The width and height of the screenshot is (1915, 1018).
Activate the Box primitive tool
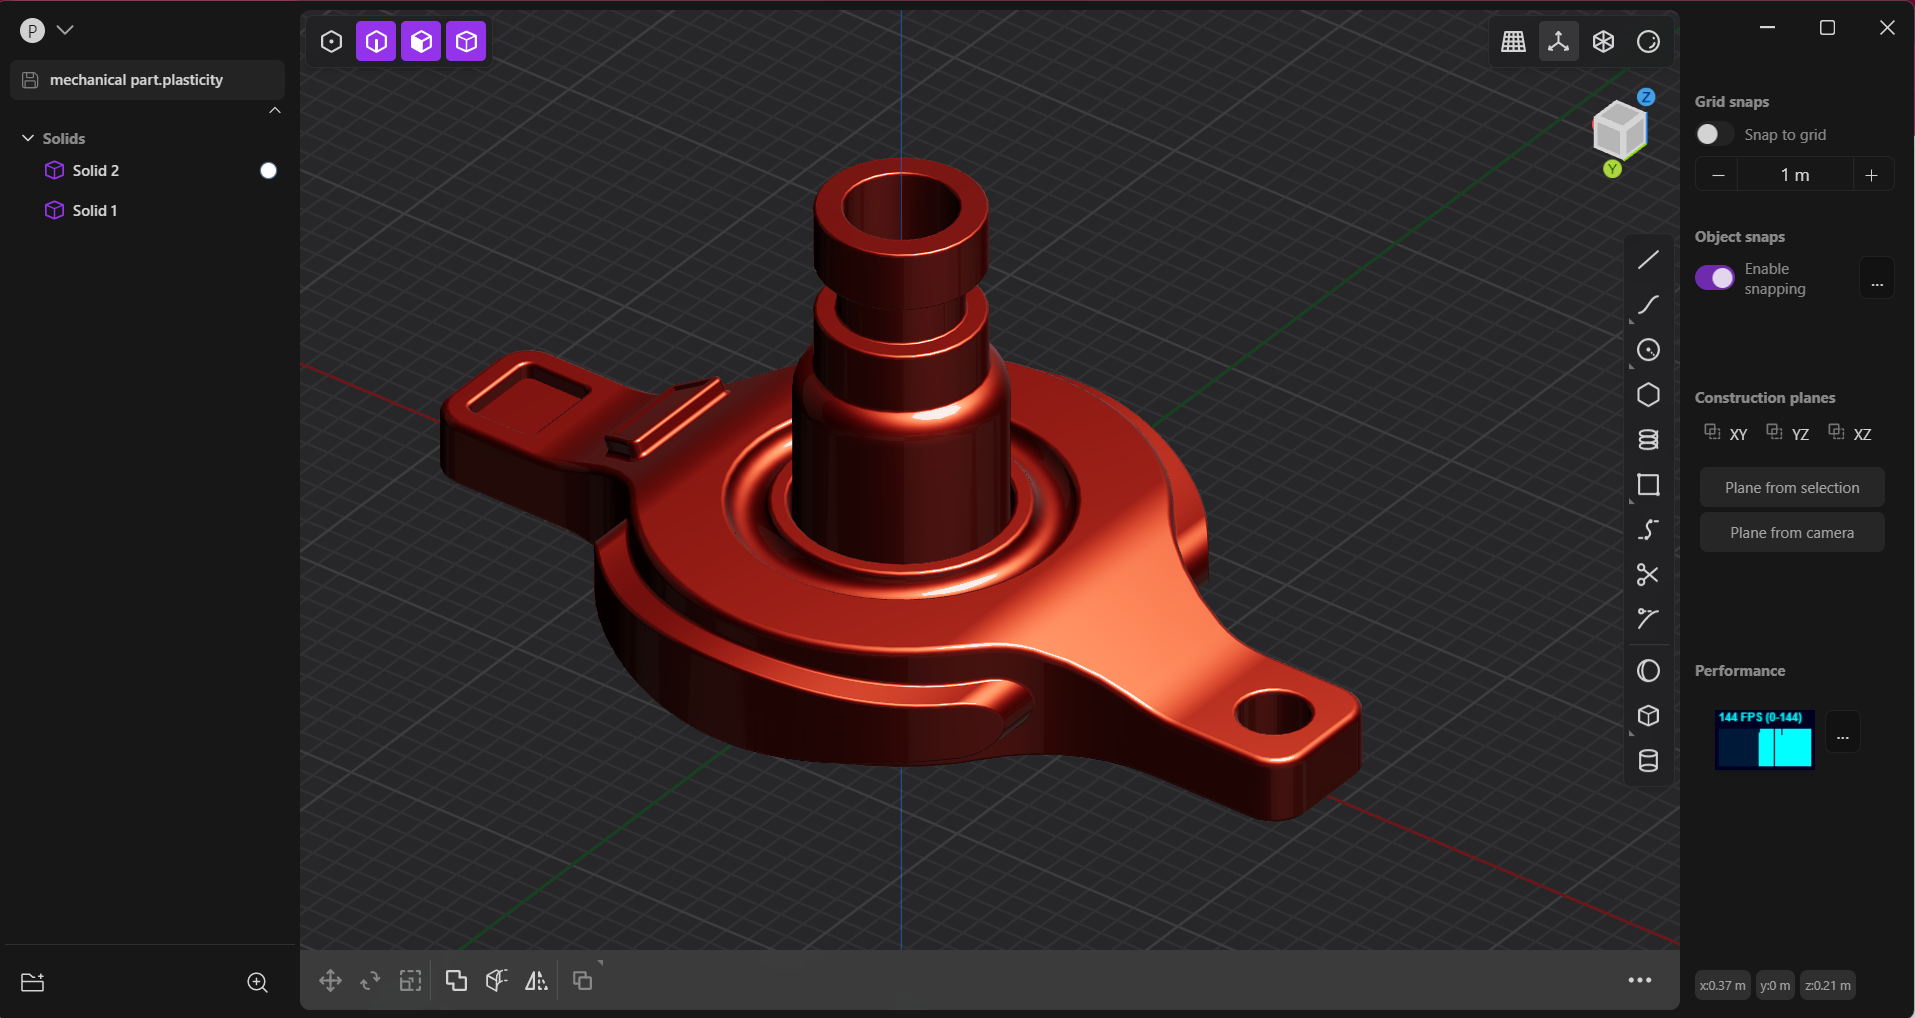coord(1649,716)
